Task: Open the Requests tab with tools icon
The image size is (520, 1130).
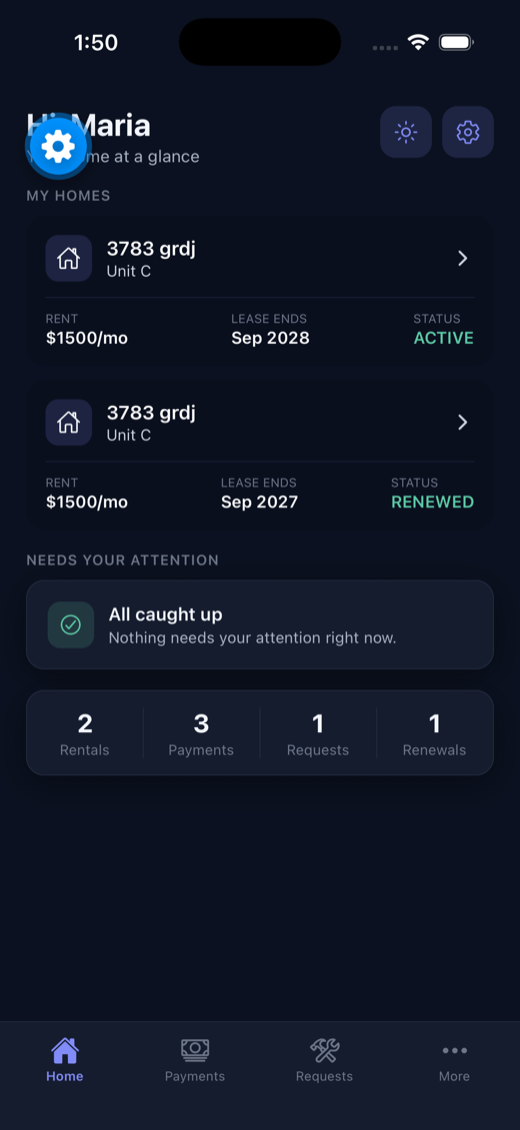Action: tap(325, 1061)
